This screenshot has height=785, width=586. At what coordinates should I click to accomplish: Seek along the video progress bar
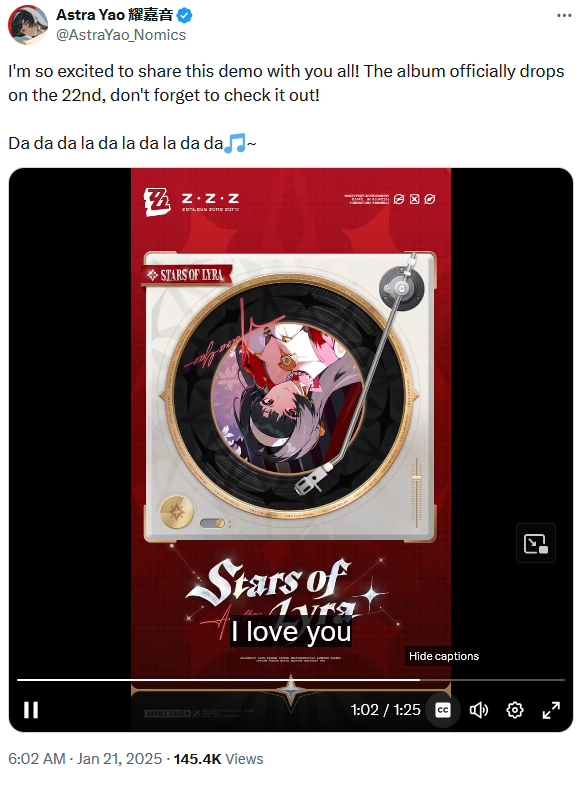tap(291, 680)
